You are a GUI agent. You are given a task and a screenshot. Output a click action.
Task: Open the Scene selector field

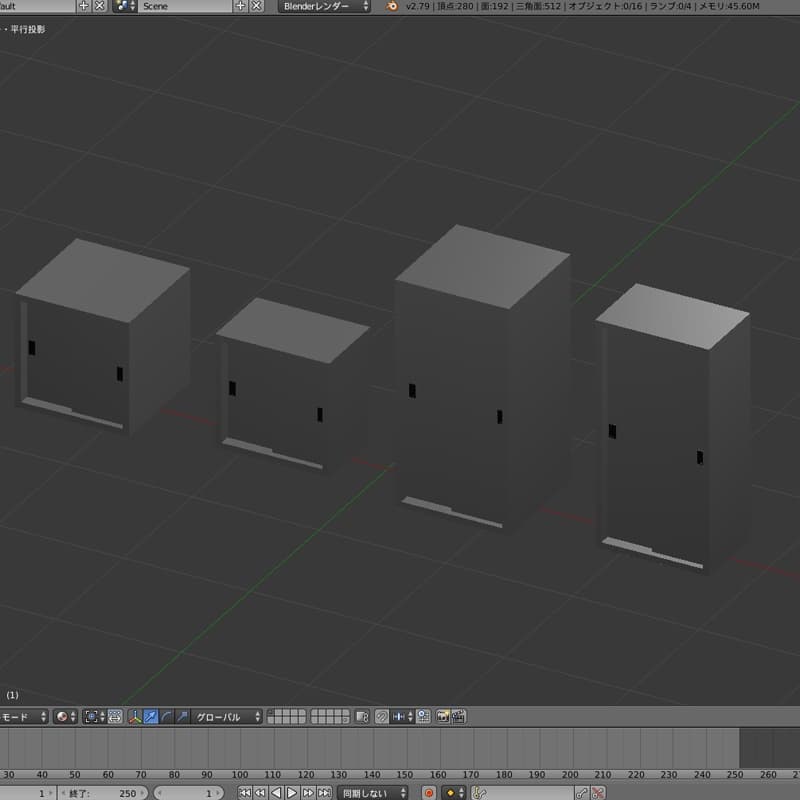point(185,6)
